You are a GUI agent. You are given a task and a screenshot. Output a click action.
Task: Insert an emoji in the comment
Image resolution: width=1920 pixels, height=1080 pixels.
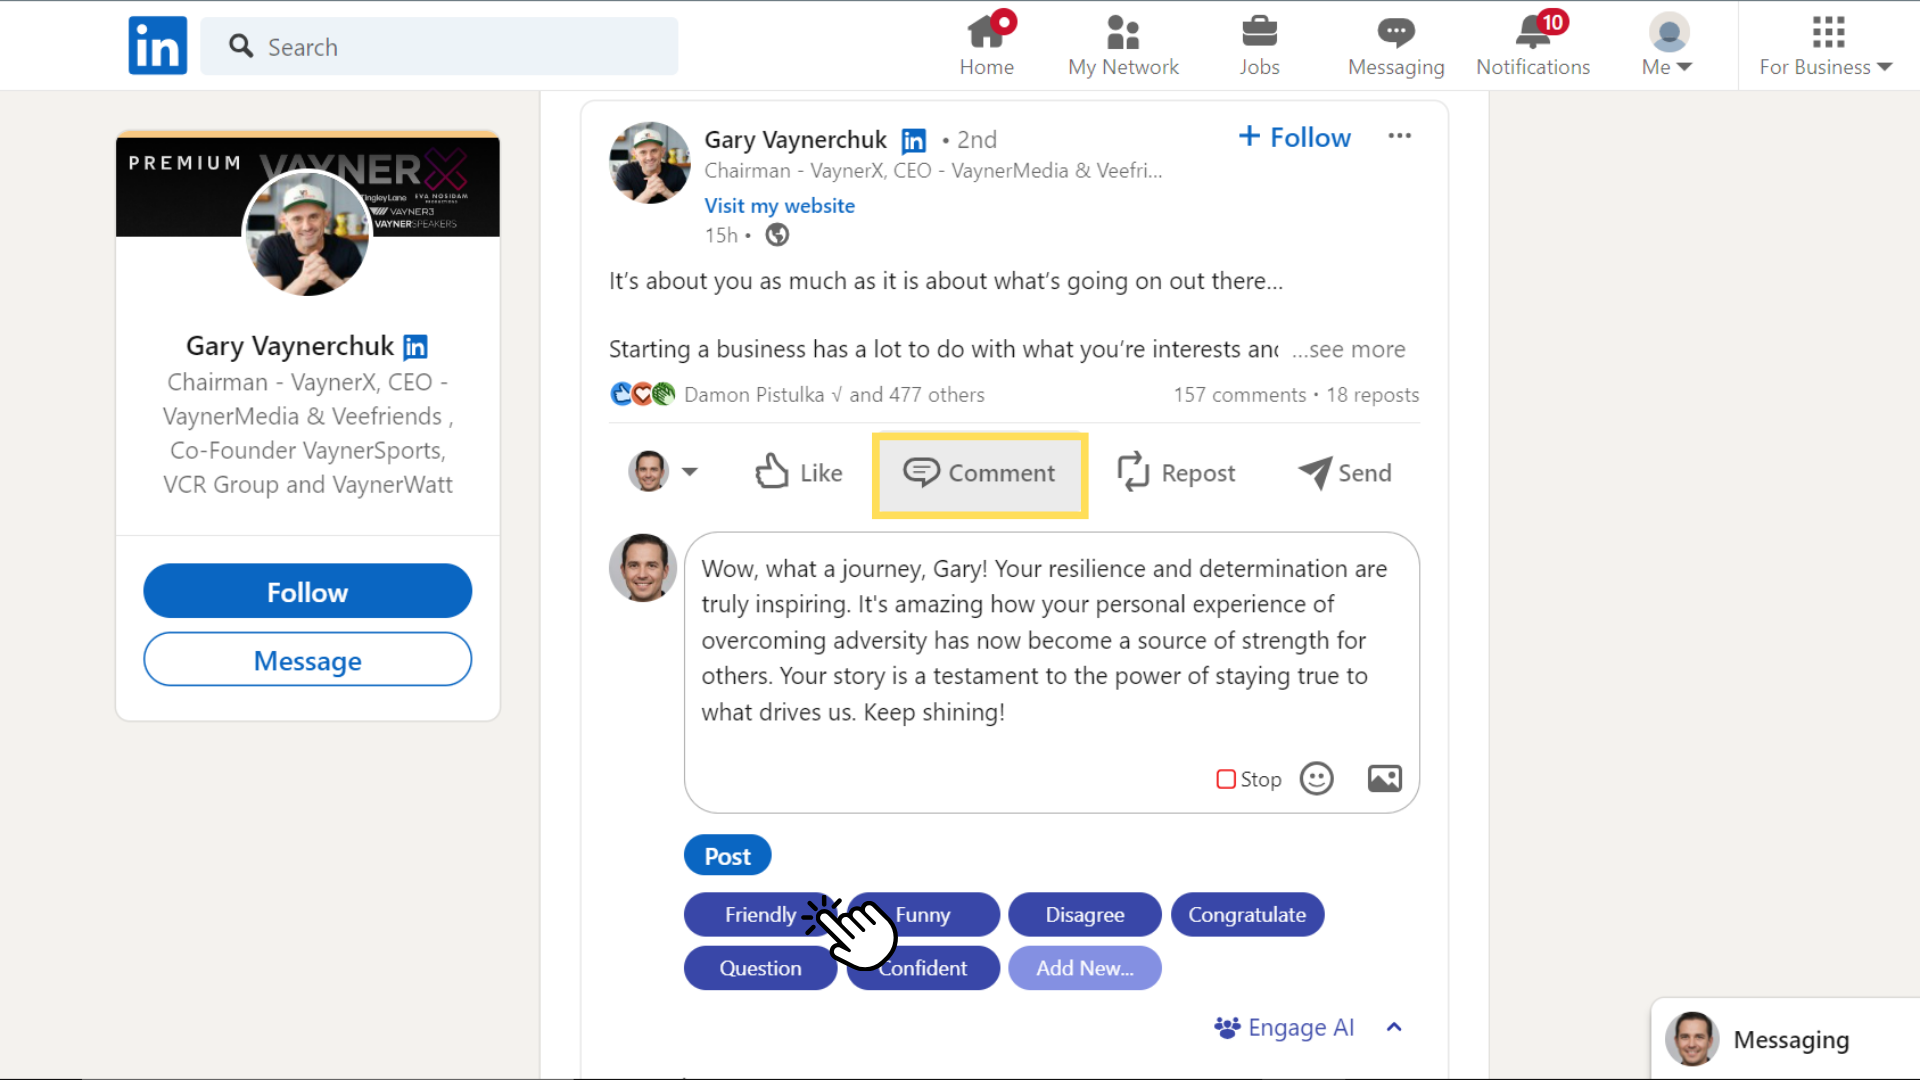tap(1316, 779)
